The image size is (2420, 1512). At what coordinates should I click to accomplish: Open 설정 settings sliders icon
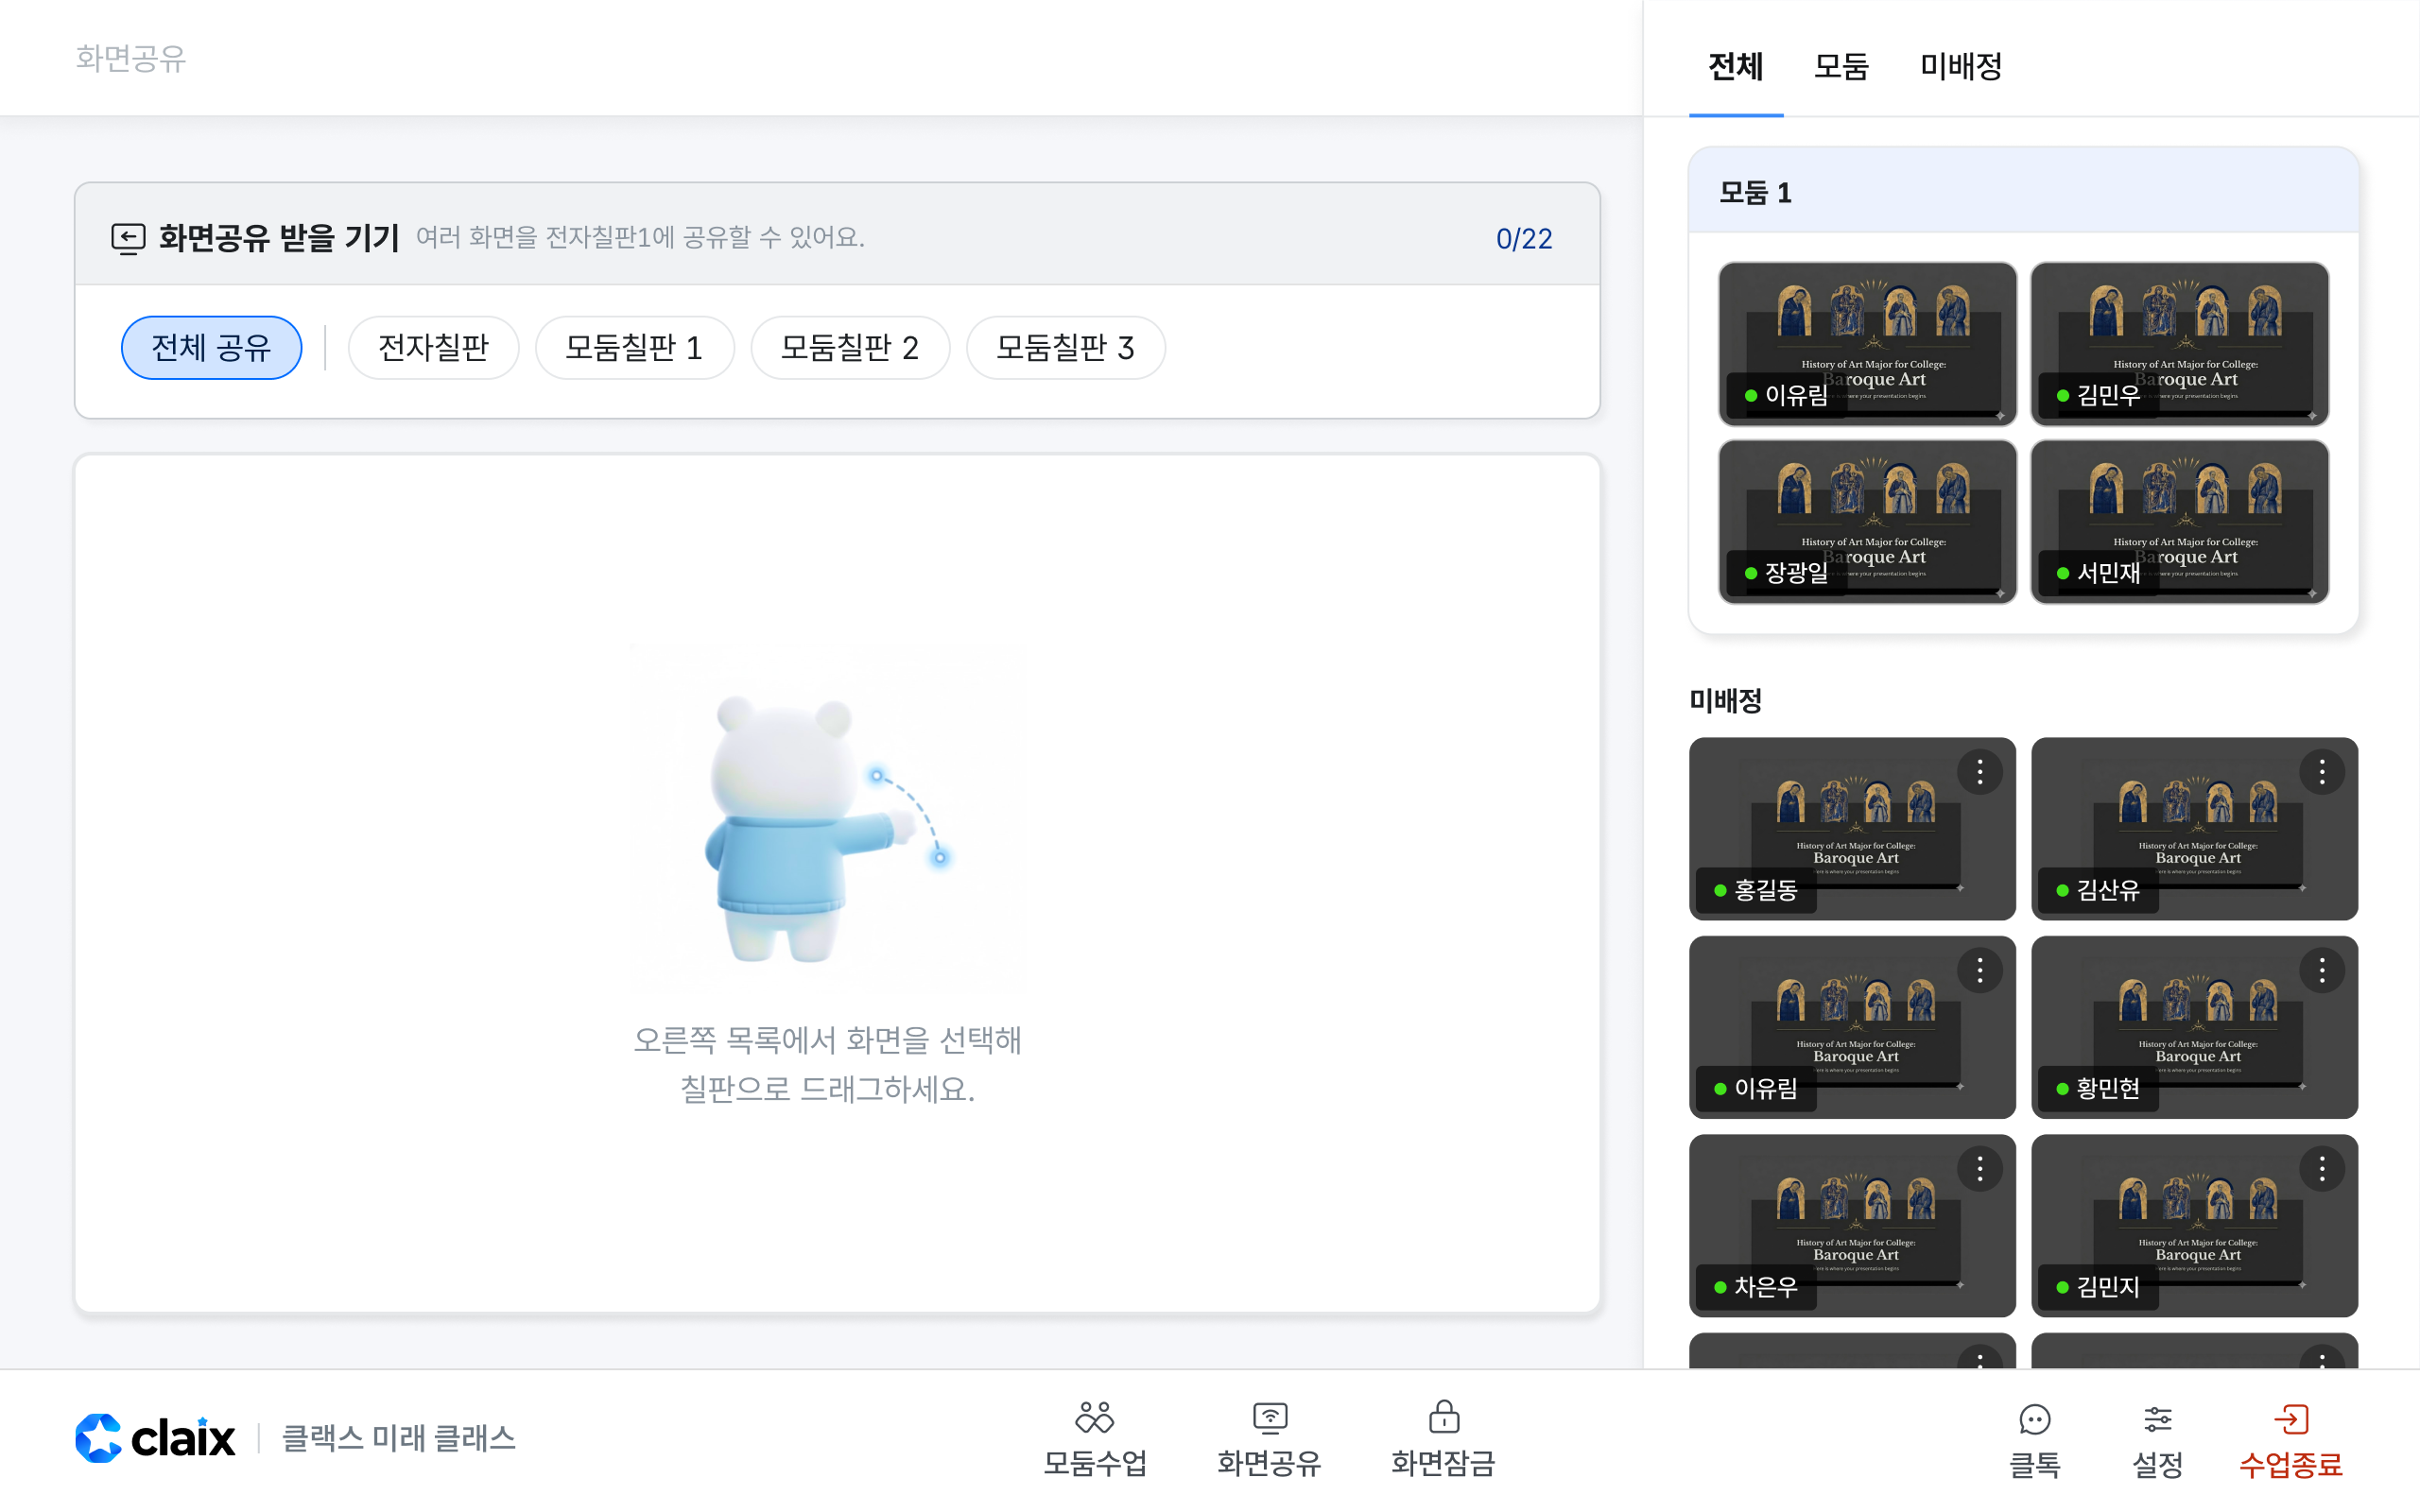[x=2157, y=1420]
